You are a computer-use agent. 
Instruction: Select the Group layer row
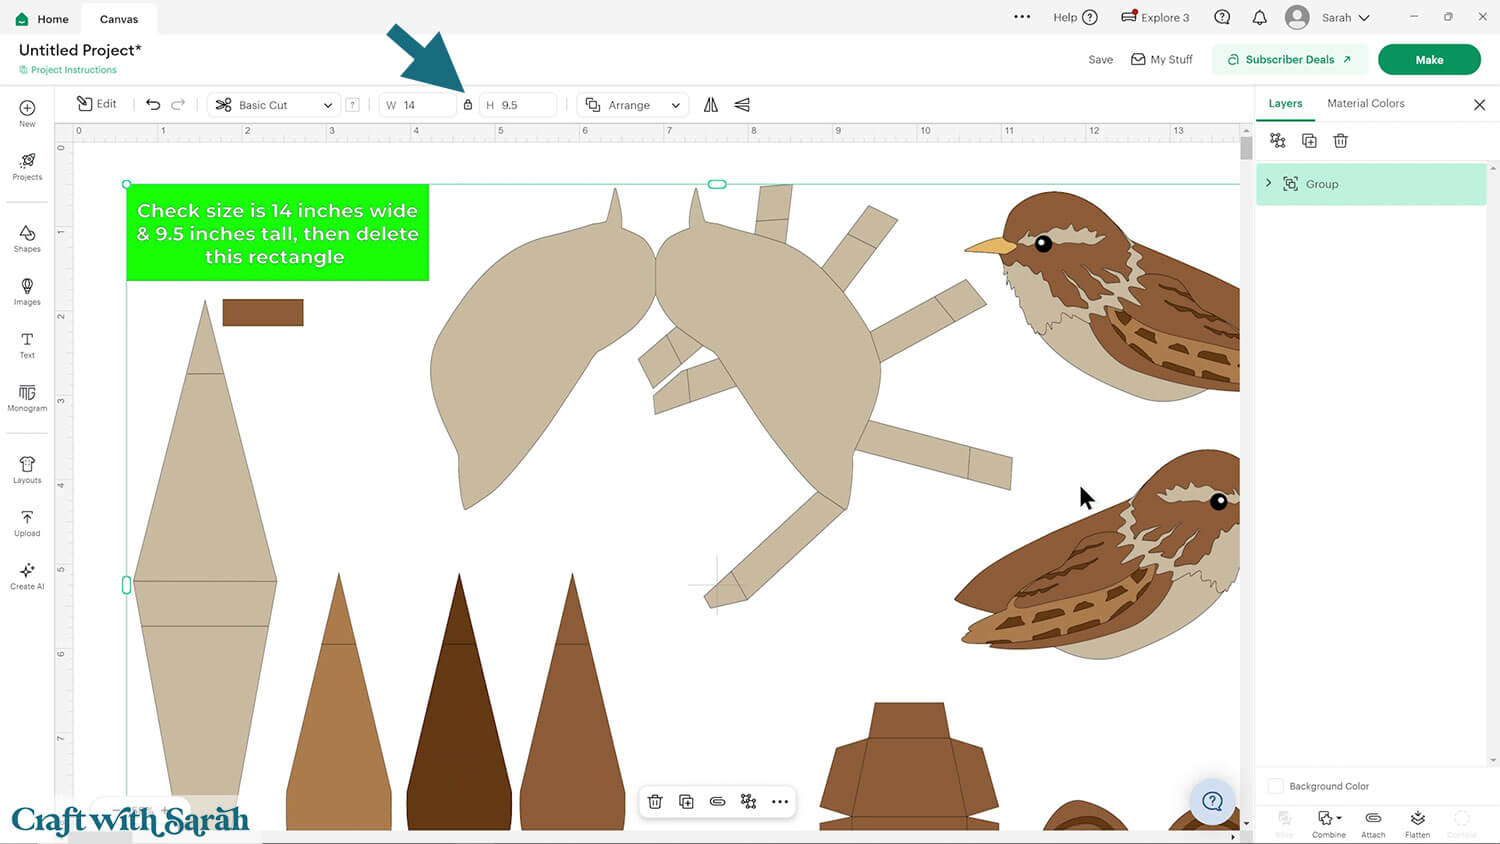(1370, 184)
